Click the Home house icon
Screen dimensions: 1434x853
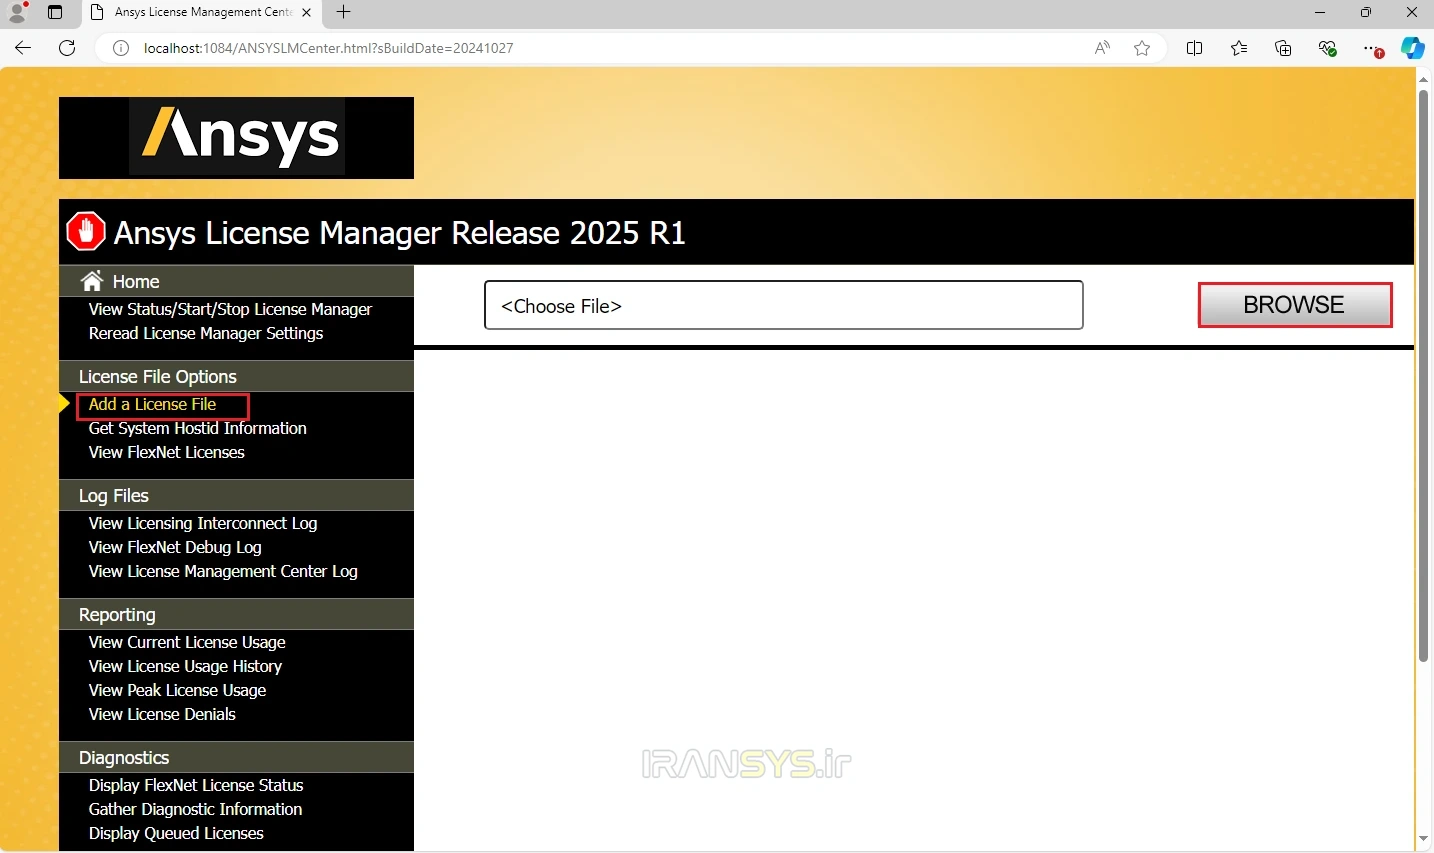point(92,281)
